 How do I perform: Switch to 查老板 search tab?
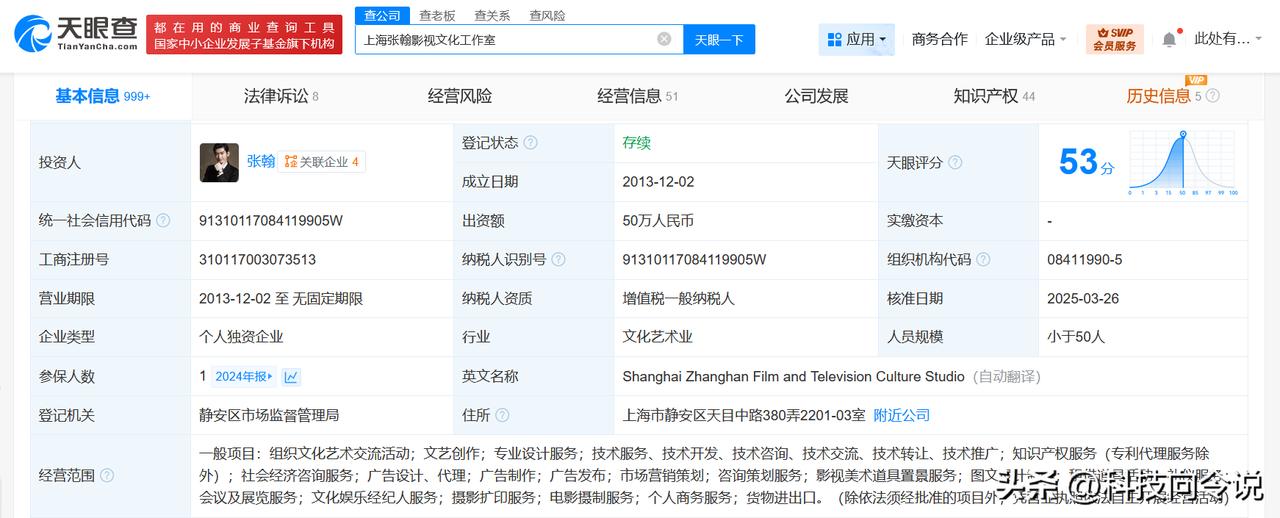pos(436,15)
